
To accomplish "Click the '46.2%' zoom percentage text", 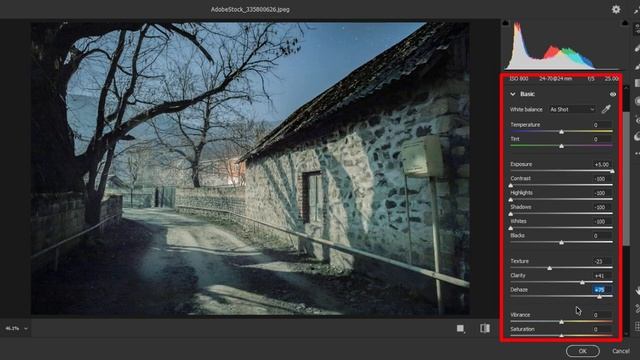I will point(13,329).
